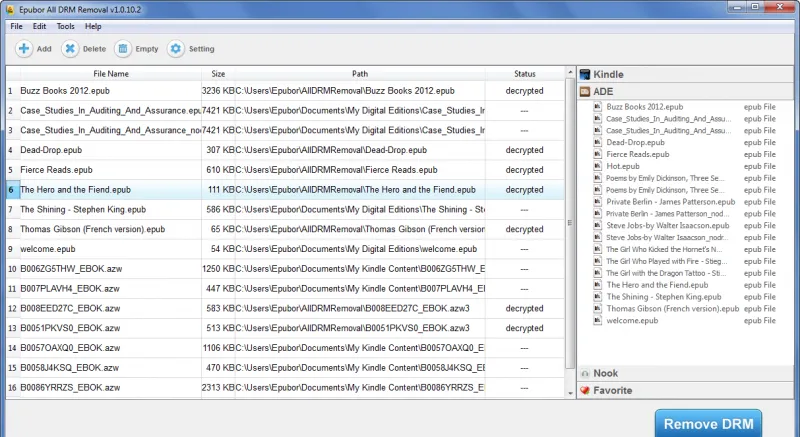
Task: Select B0058J4KSQ_EBOK.azw row
Action: pyautogui.click(x=285, y=368)
